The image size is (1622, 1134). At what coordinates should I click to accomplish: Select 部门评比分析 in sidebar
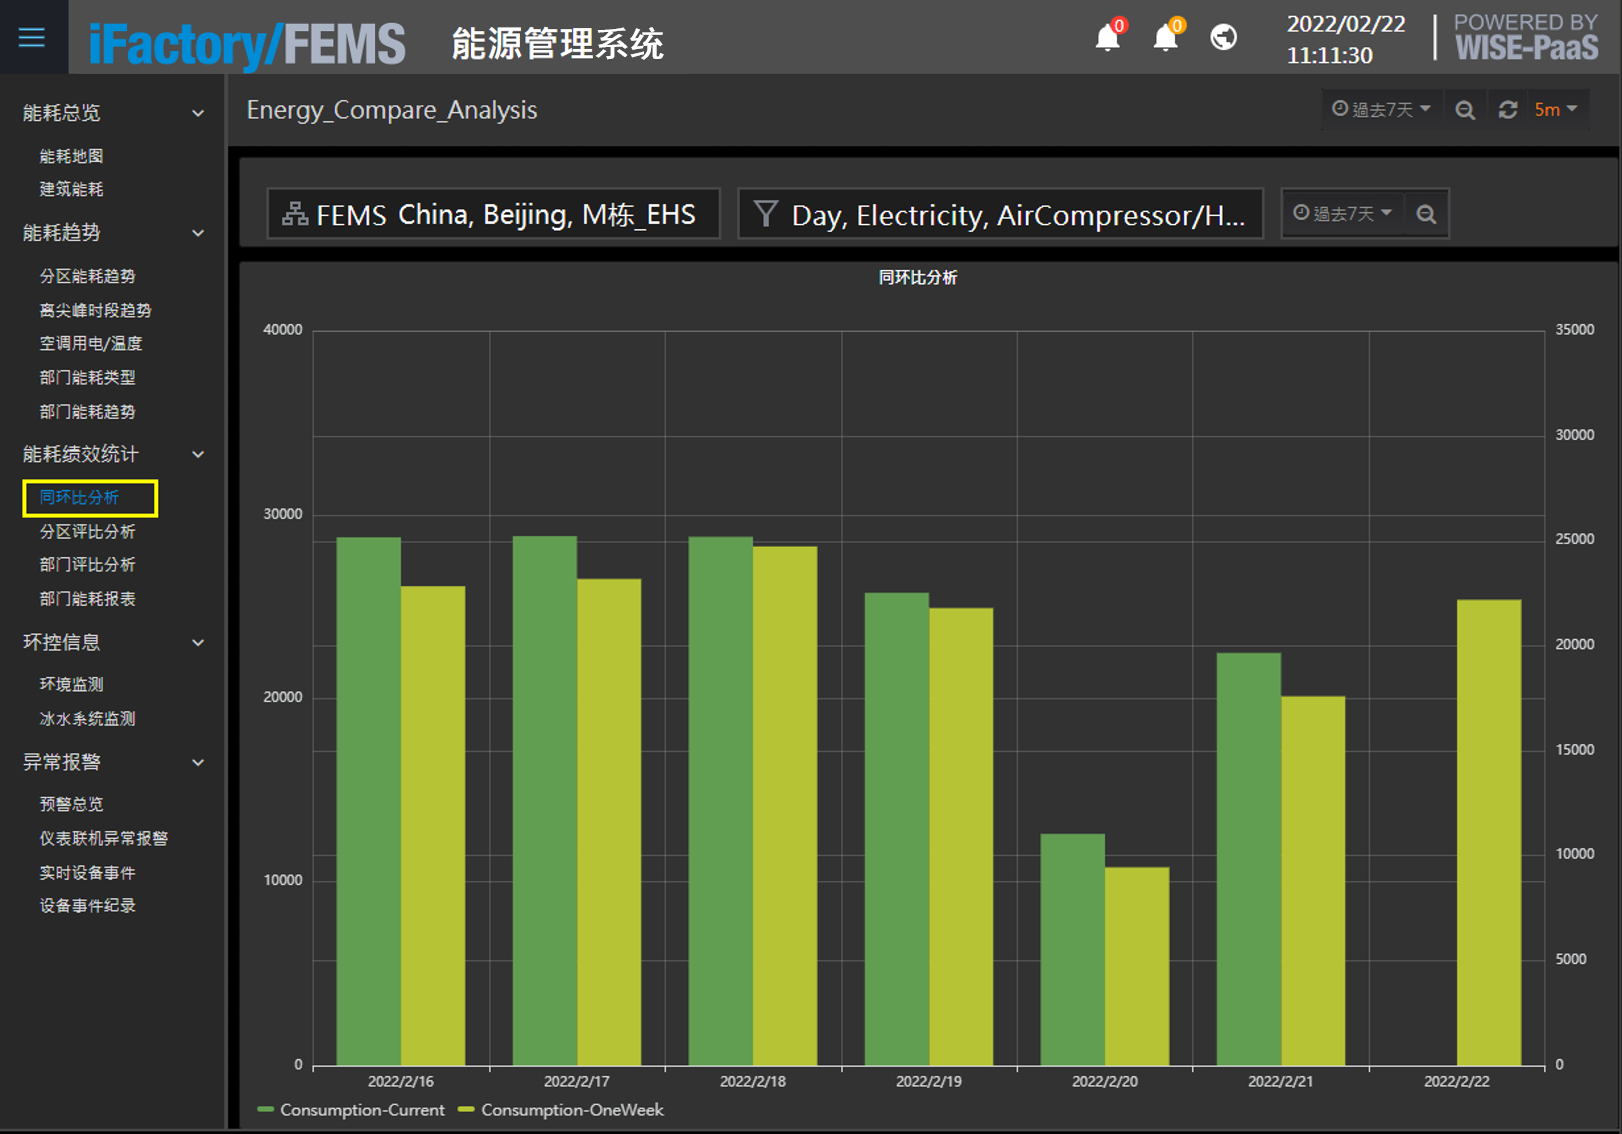[87, 564]
